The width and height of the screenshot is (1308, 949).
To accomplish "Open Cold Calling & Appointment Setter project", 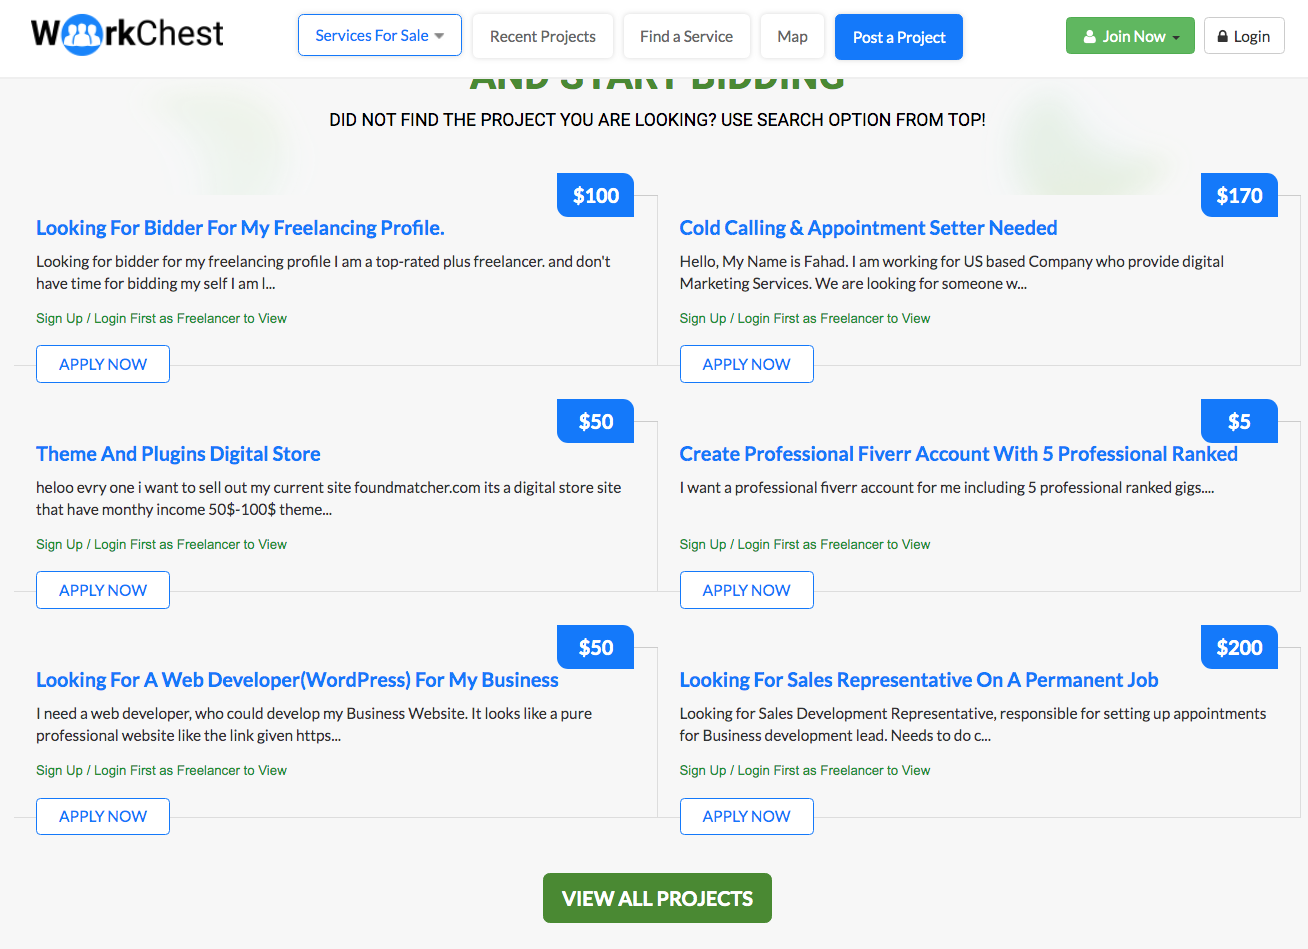I will [868, 228].
